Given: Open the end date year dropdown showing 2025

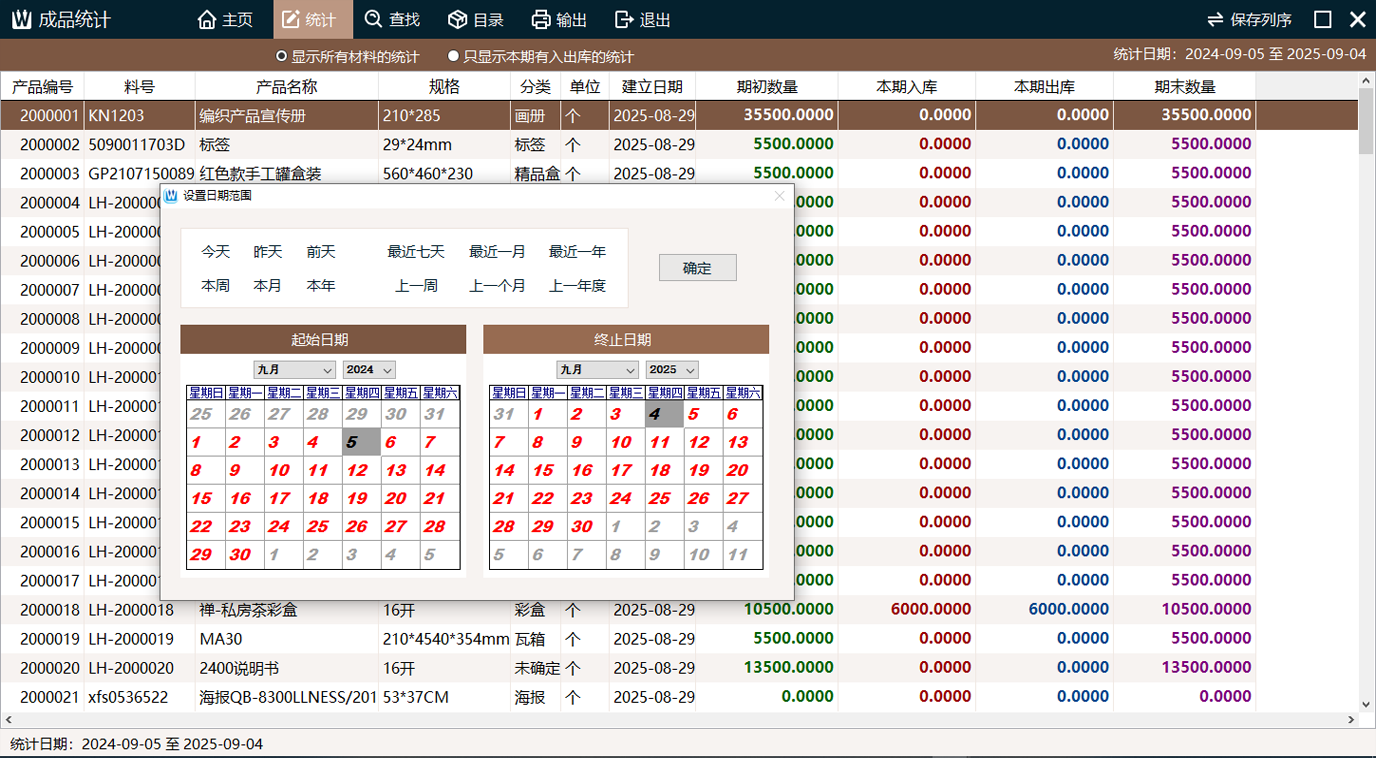Looking at the screenshot, I should pyautogui.click(x=672, y=369).
